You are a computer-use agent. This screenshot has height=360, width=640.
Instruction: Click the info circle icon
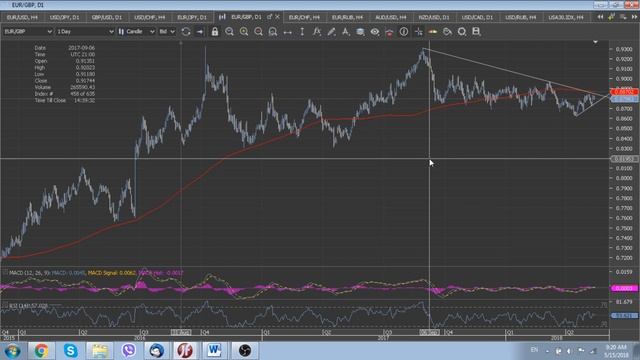pyautogui.click(x=404, y=31)
